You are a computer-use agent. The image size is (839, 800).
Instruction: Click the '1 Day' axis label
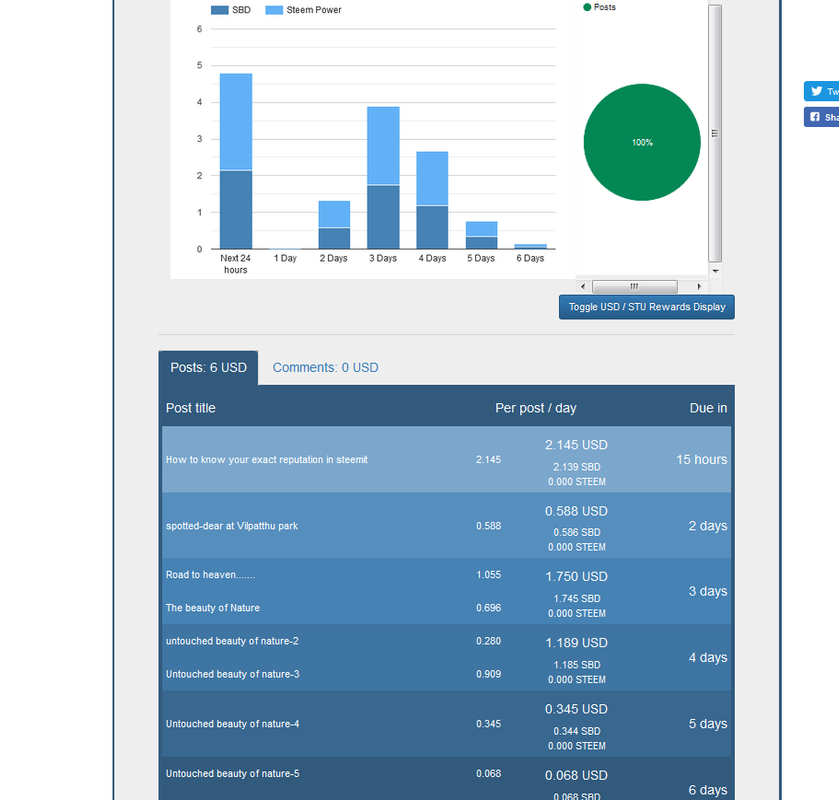coord(285,258)
